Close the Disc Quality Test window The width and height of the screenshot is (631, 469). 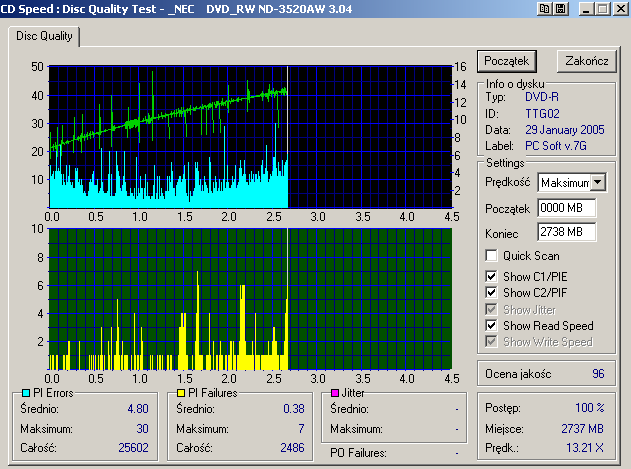coord(620,9)
